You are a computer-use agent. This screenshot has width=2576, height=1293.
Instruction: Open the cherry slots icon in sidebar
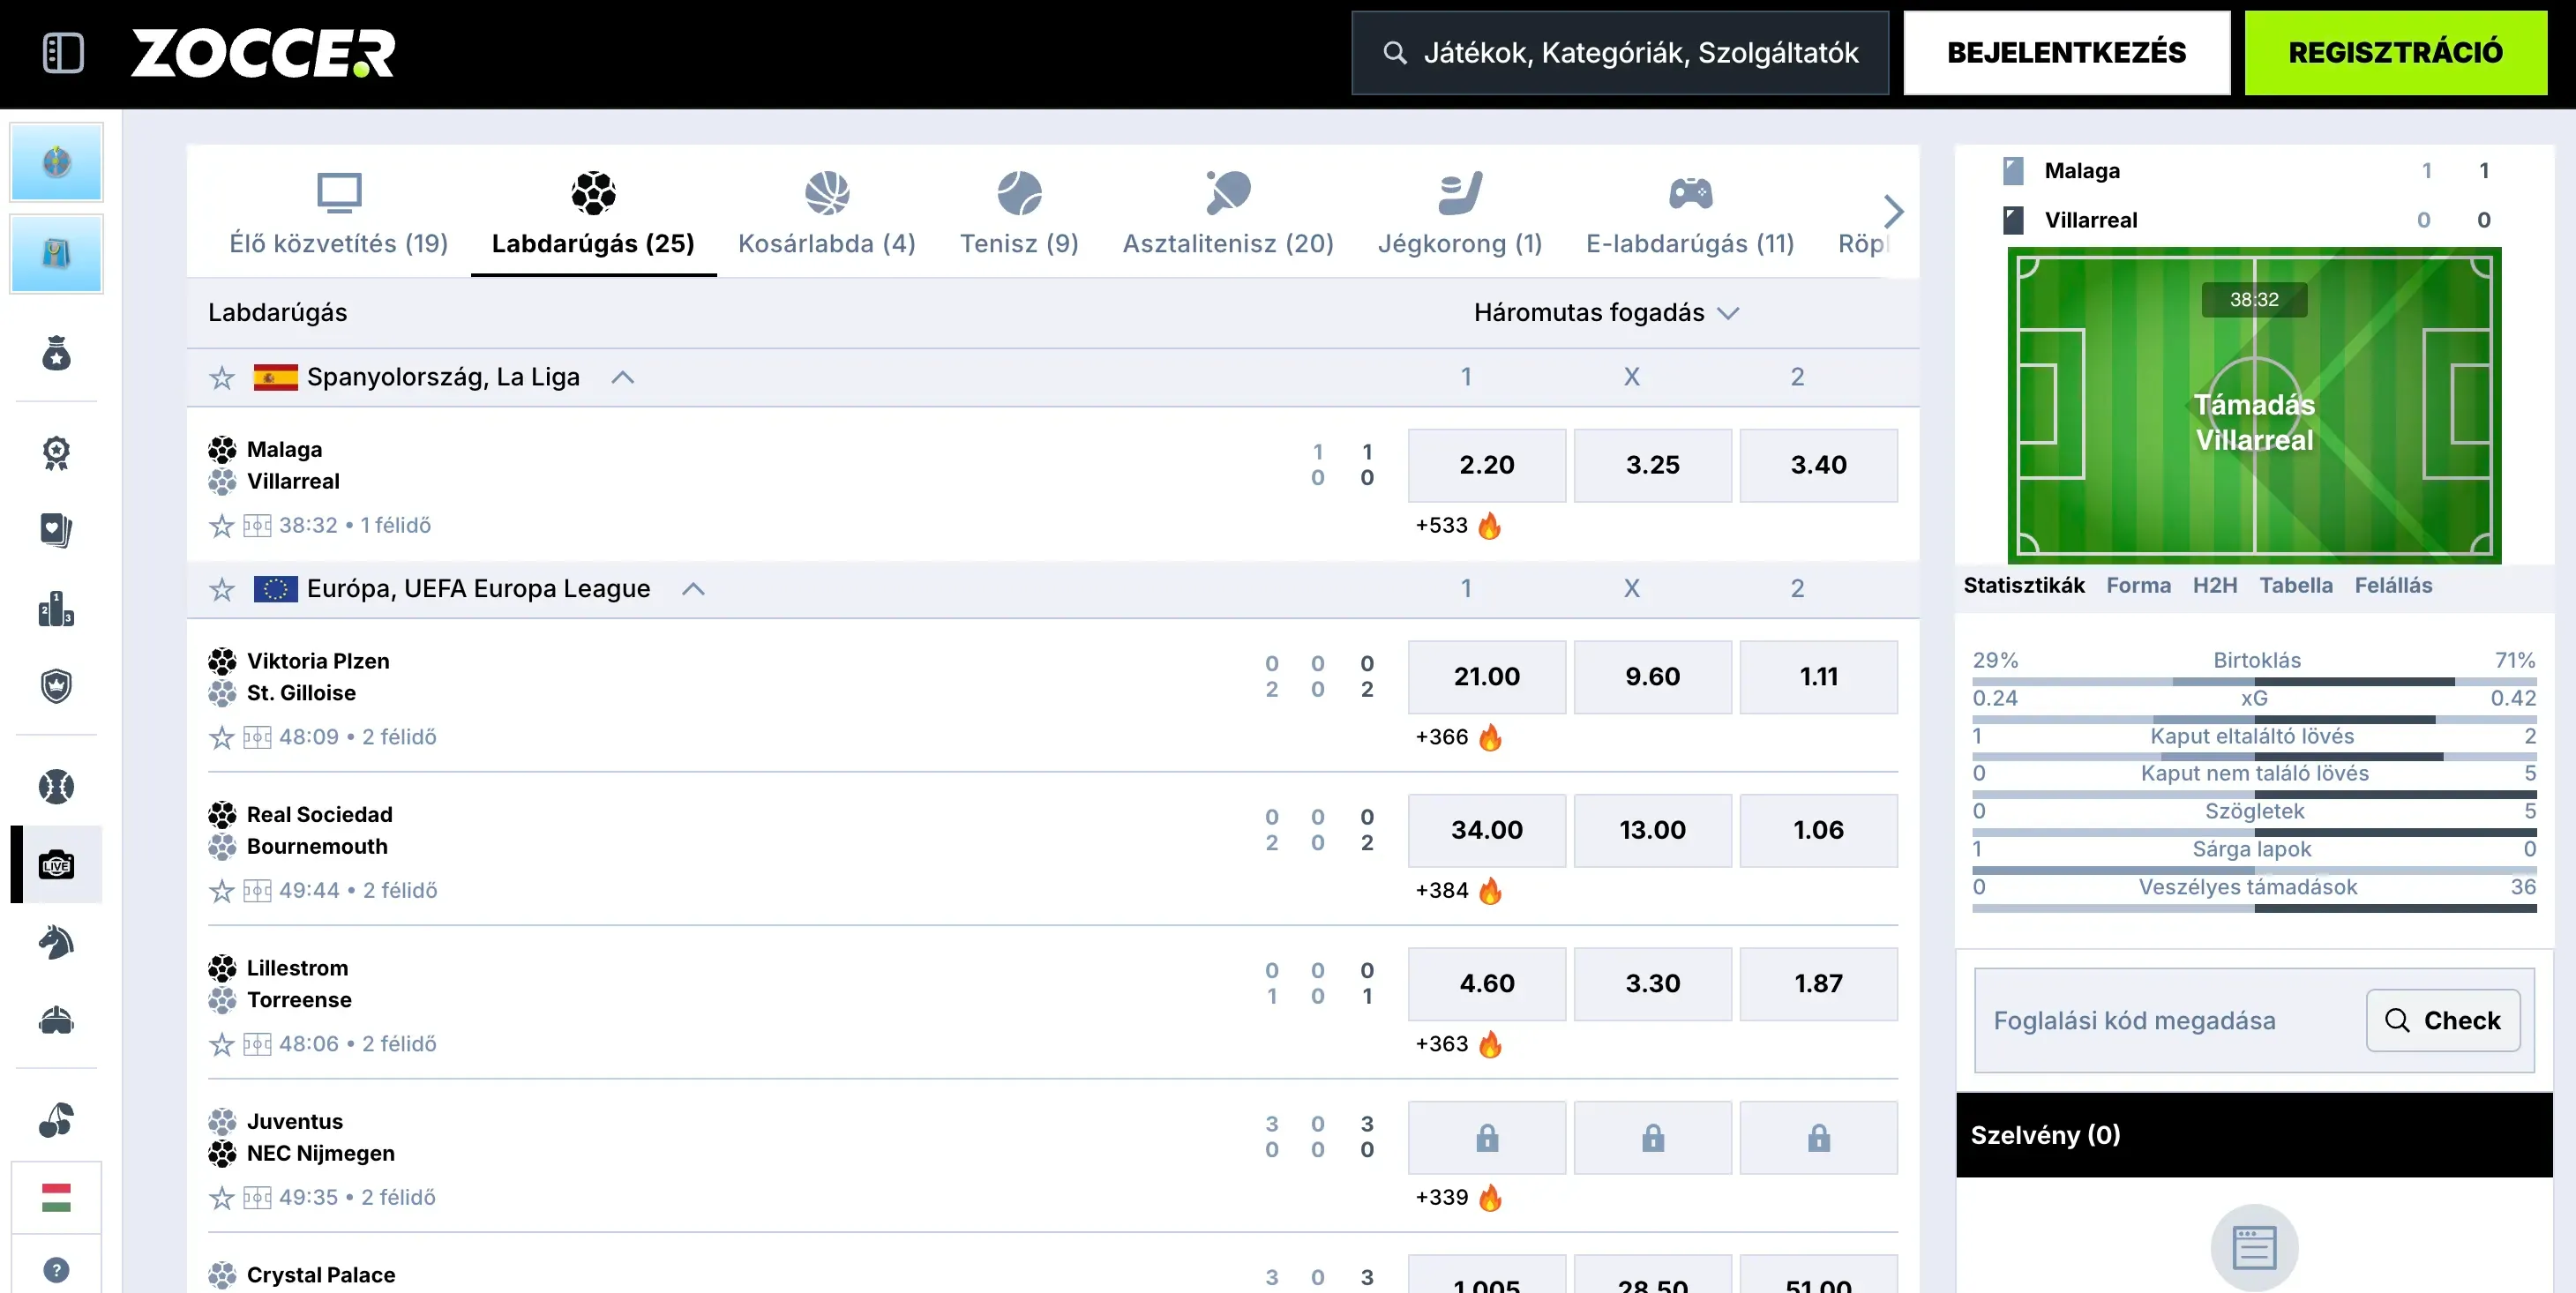pos(56,1120)
